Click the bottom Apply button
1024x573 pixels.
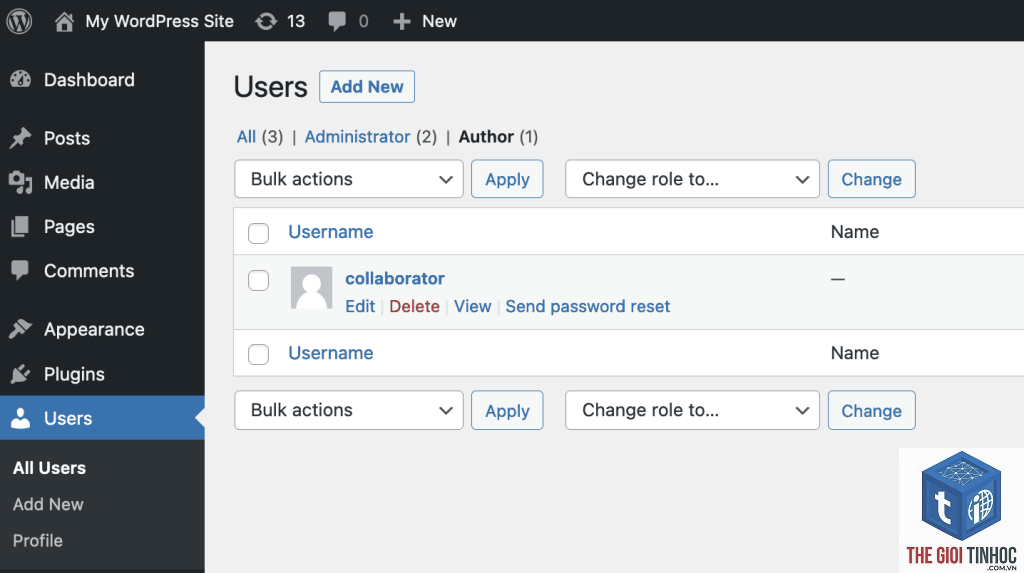click(x=507, y=410)
